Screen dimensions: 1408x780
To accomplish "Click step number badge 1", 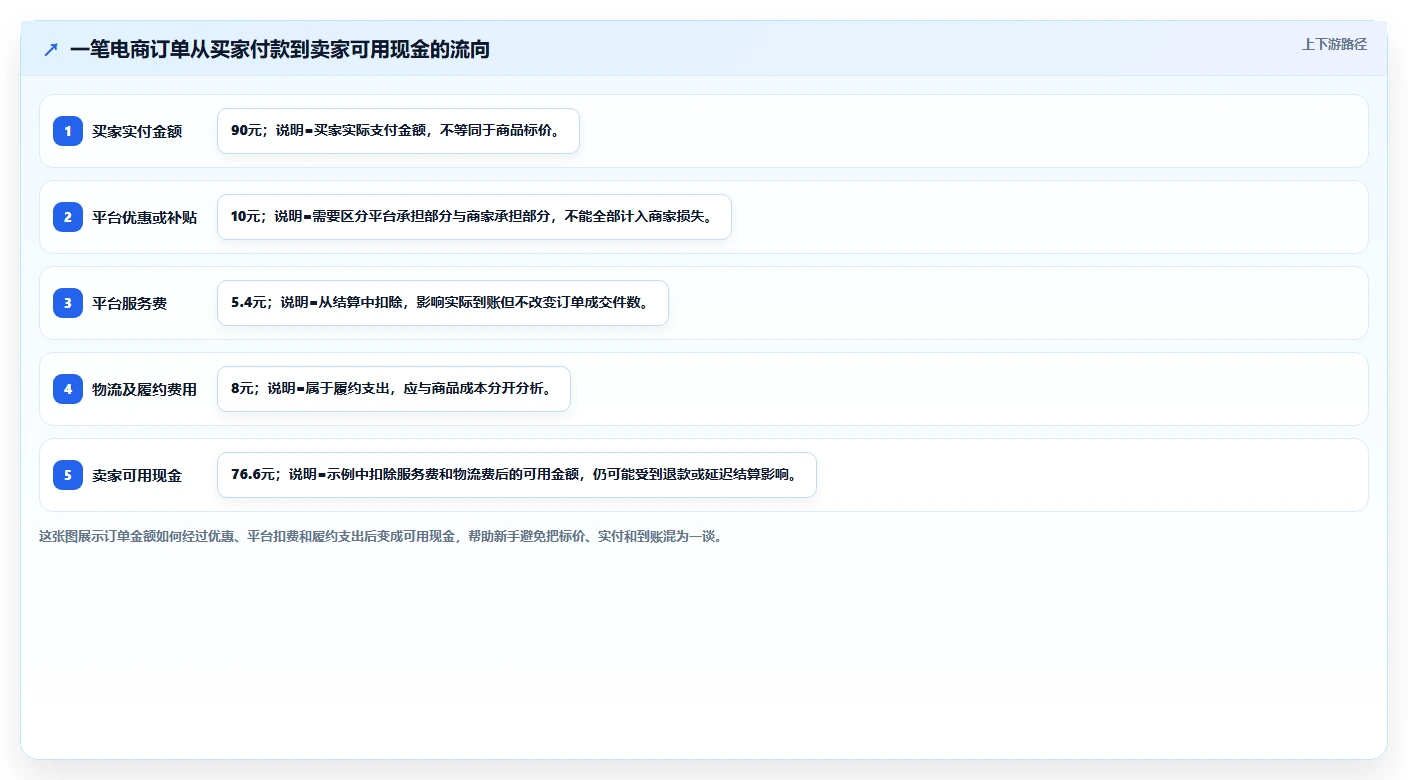I will click(x=68, y=131).
